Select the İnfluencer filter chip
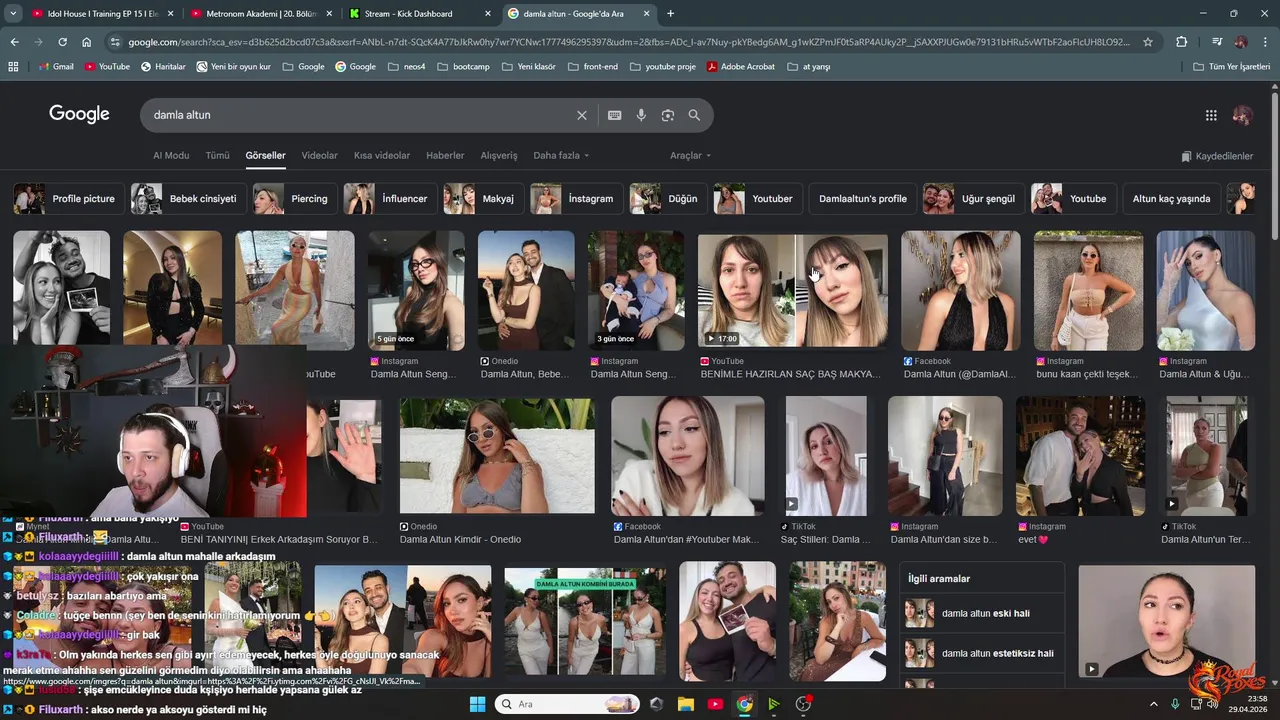The height and width of the screenshot is (720, 1280). tap(390, 199)
